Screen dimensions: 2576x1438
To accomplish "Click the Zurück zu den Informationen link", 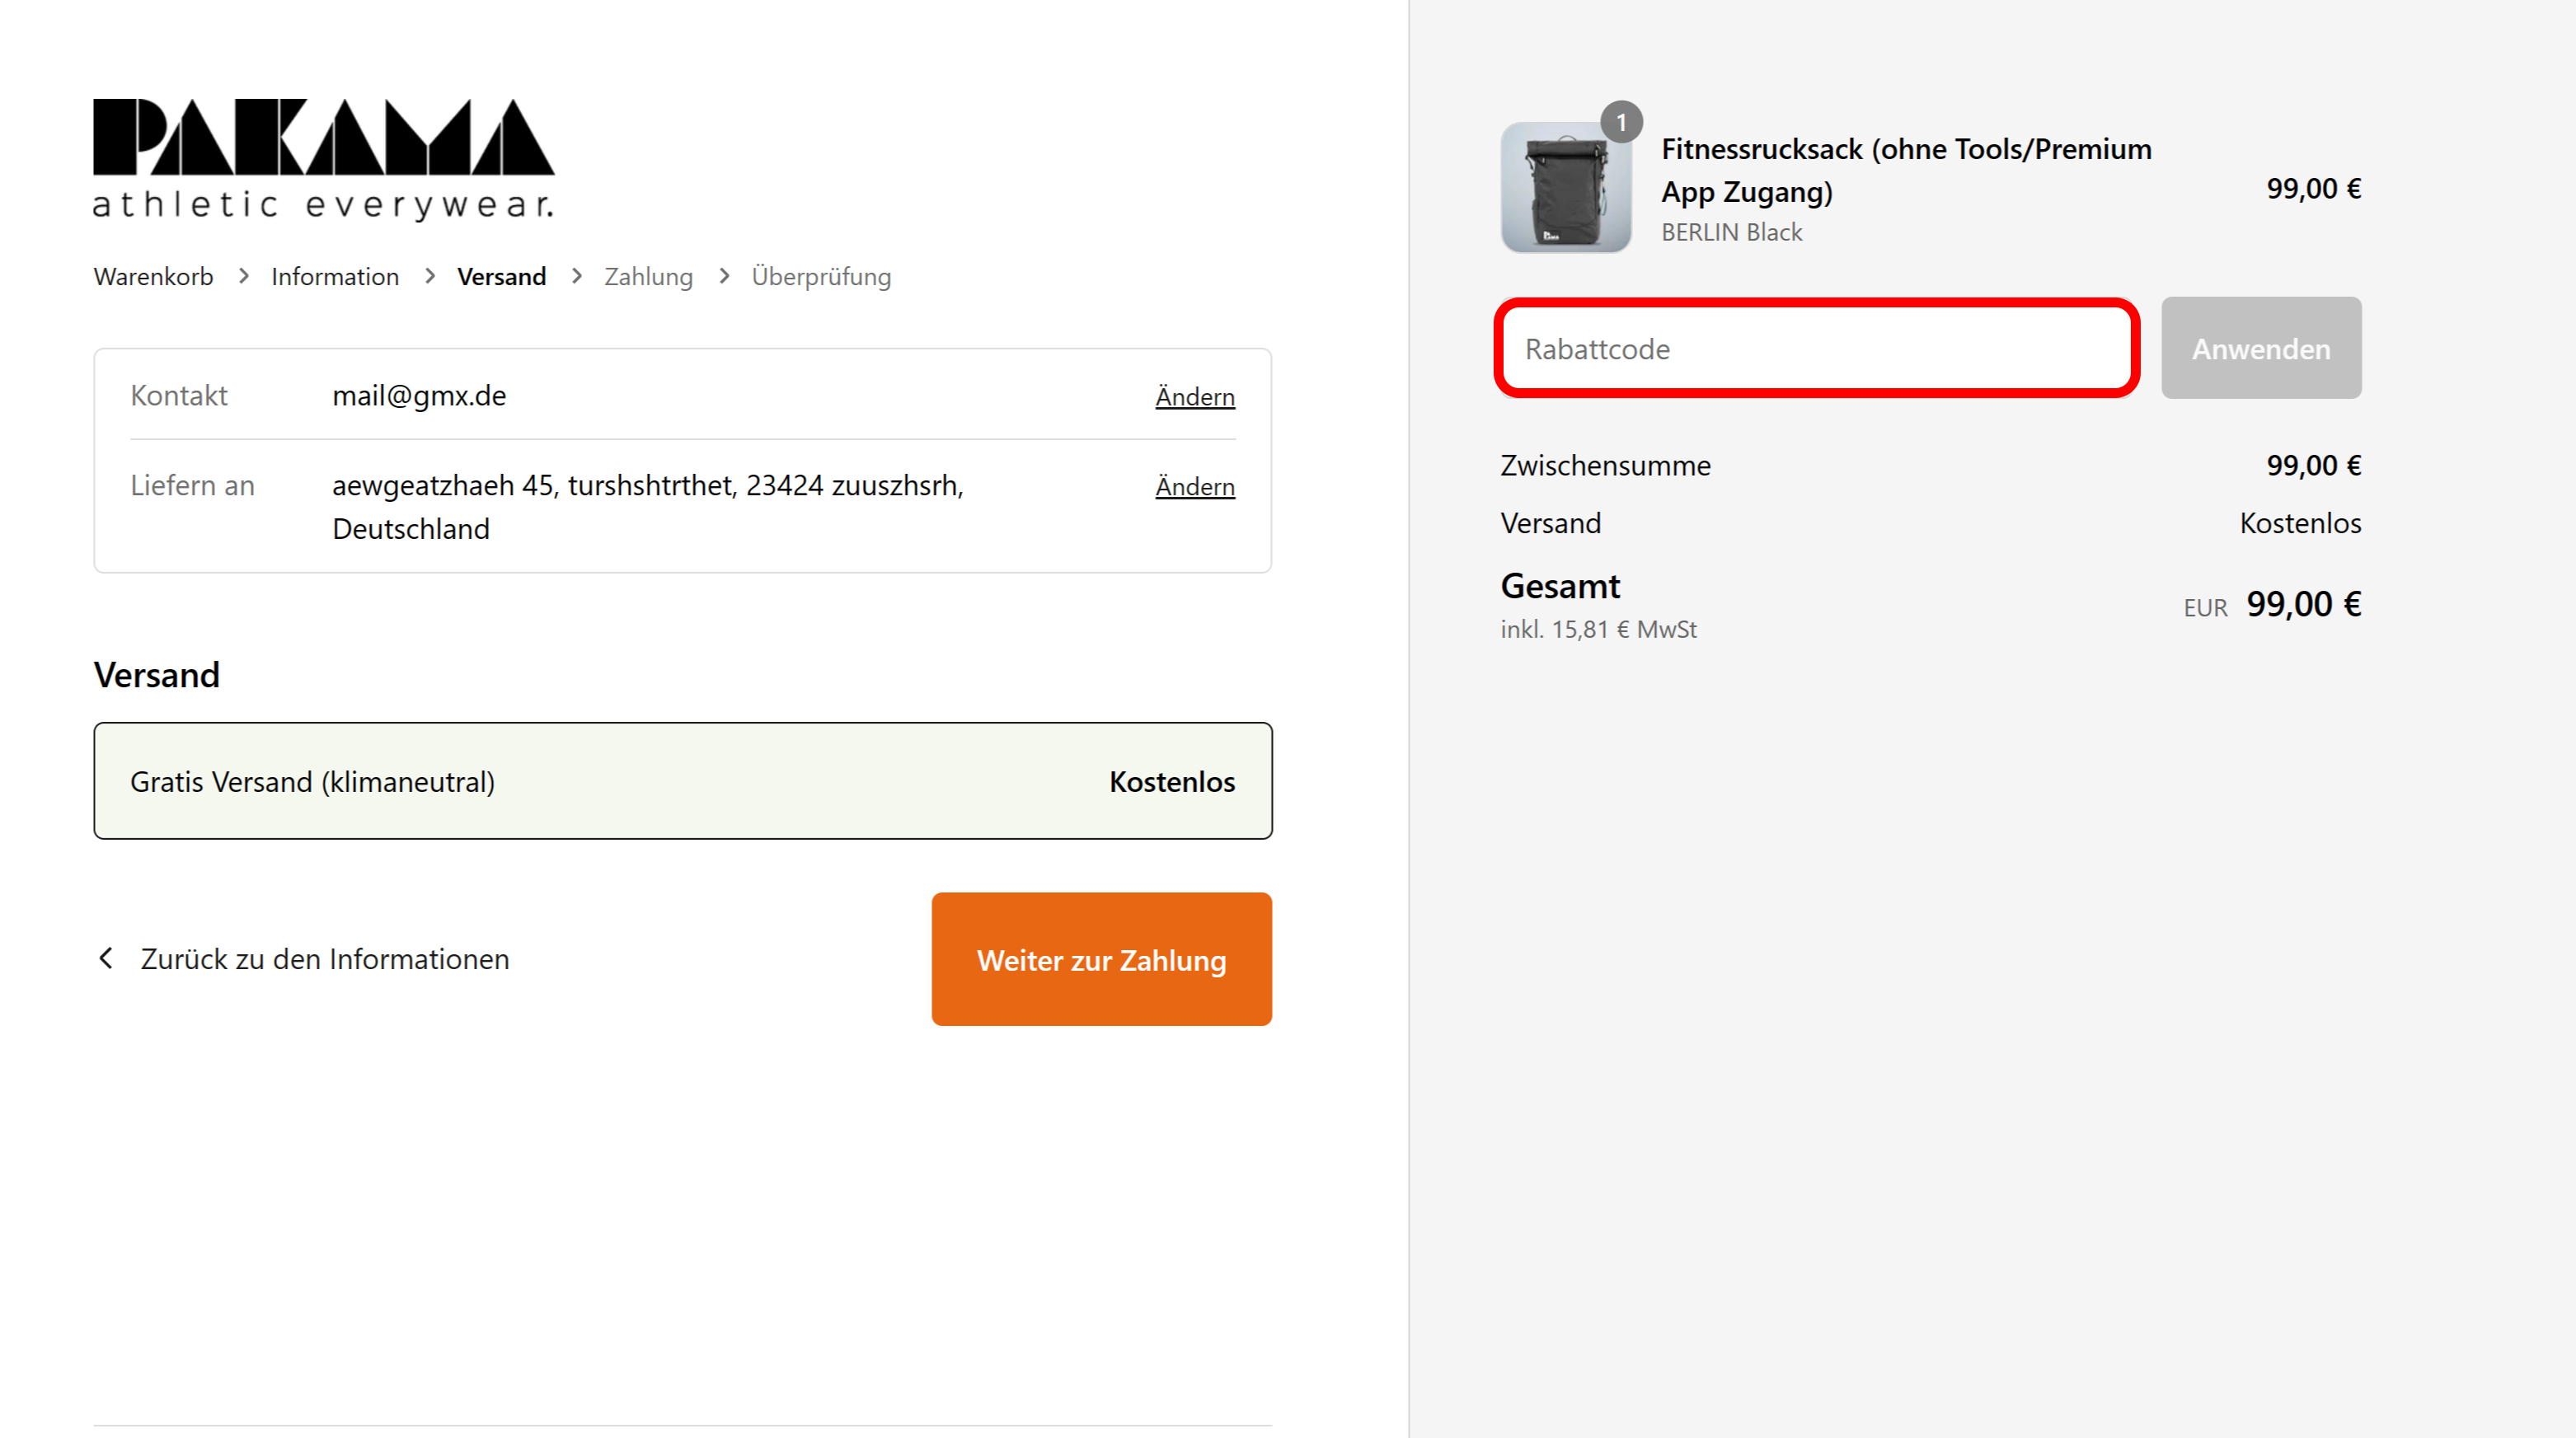I will click(325, 958).
